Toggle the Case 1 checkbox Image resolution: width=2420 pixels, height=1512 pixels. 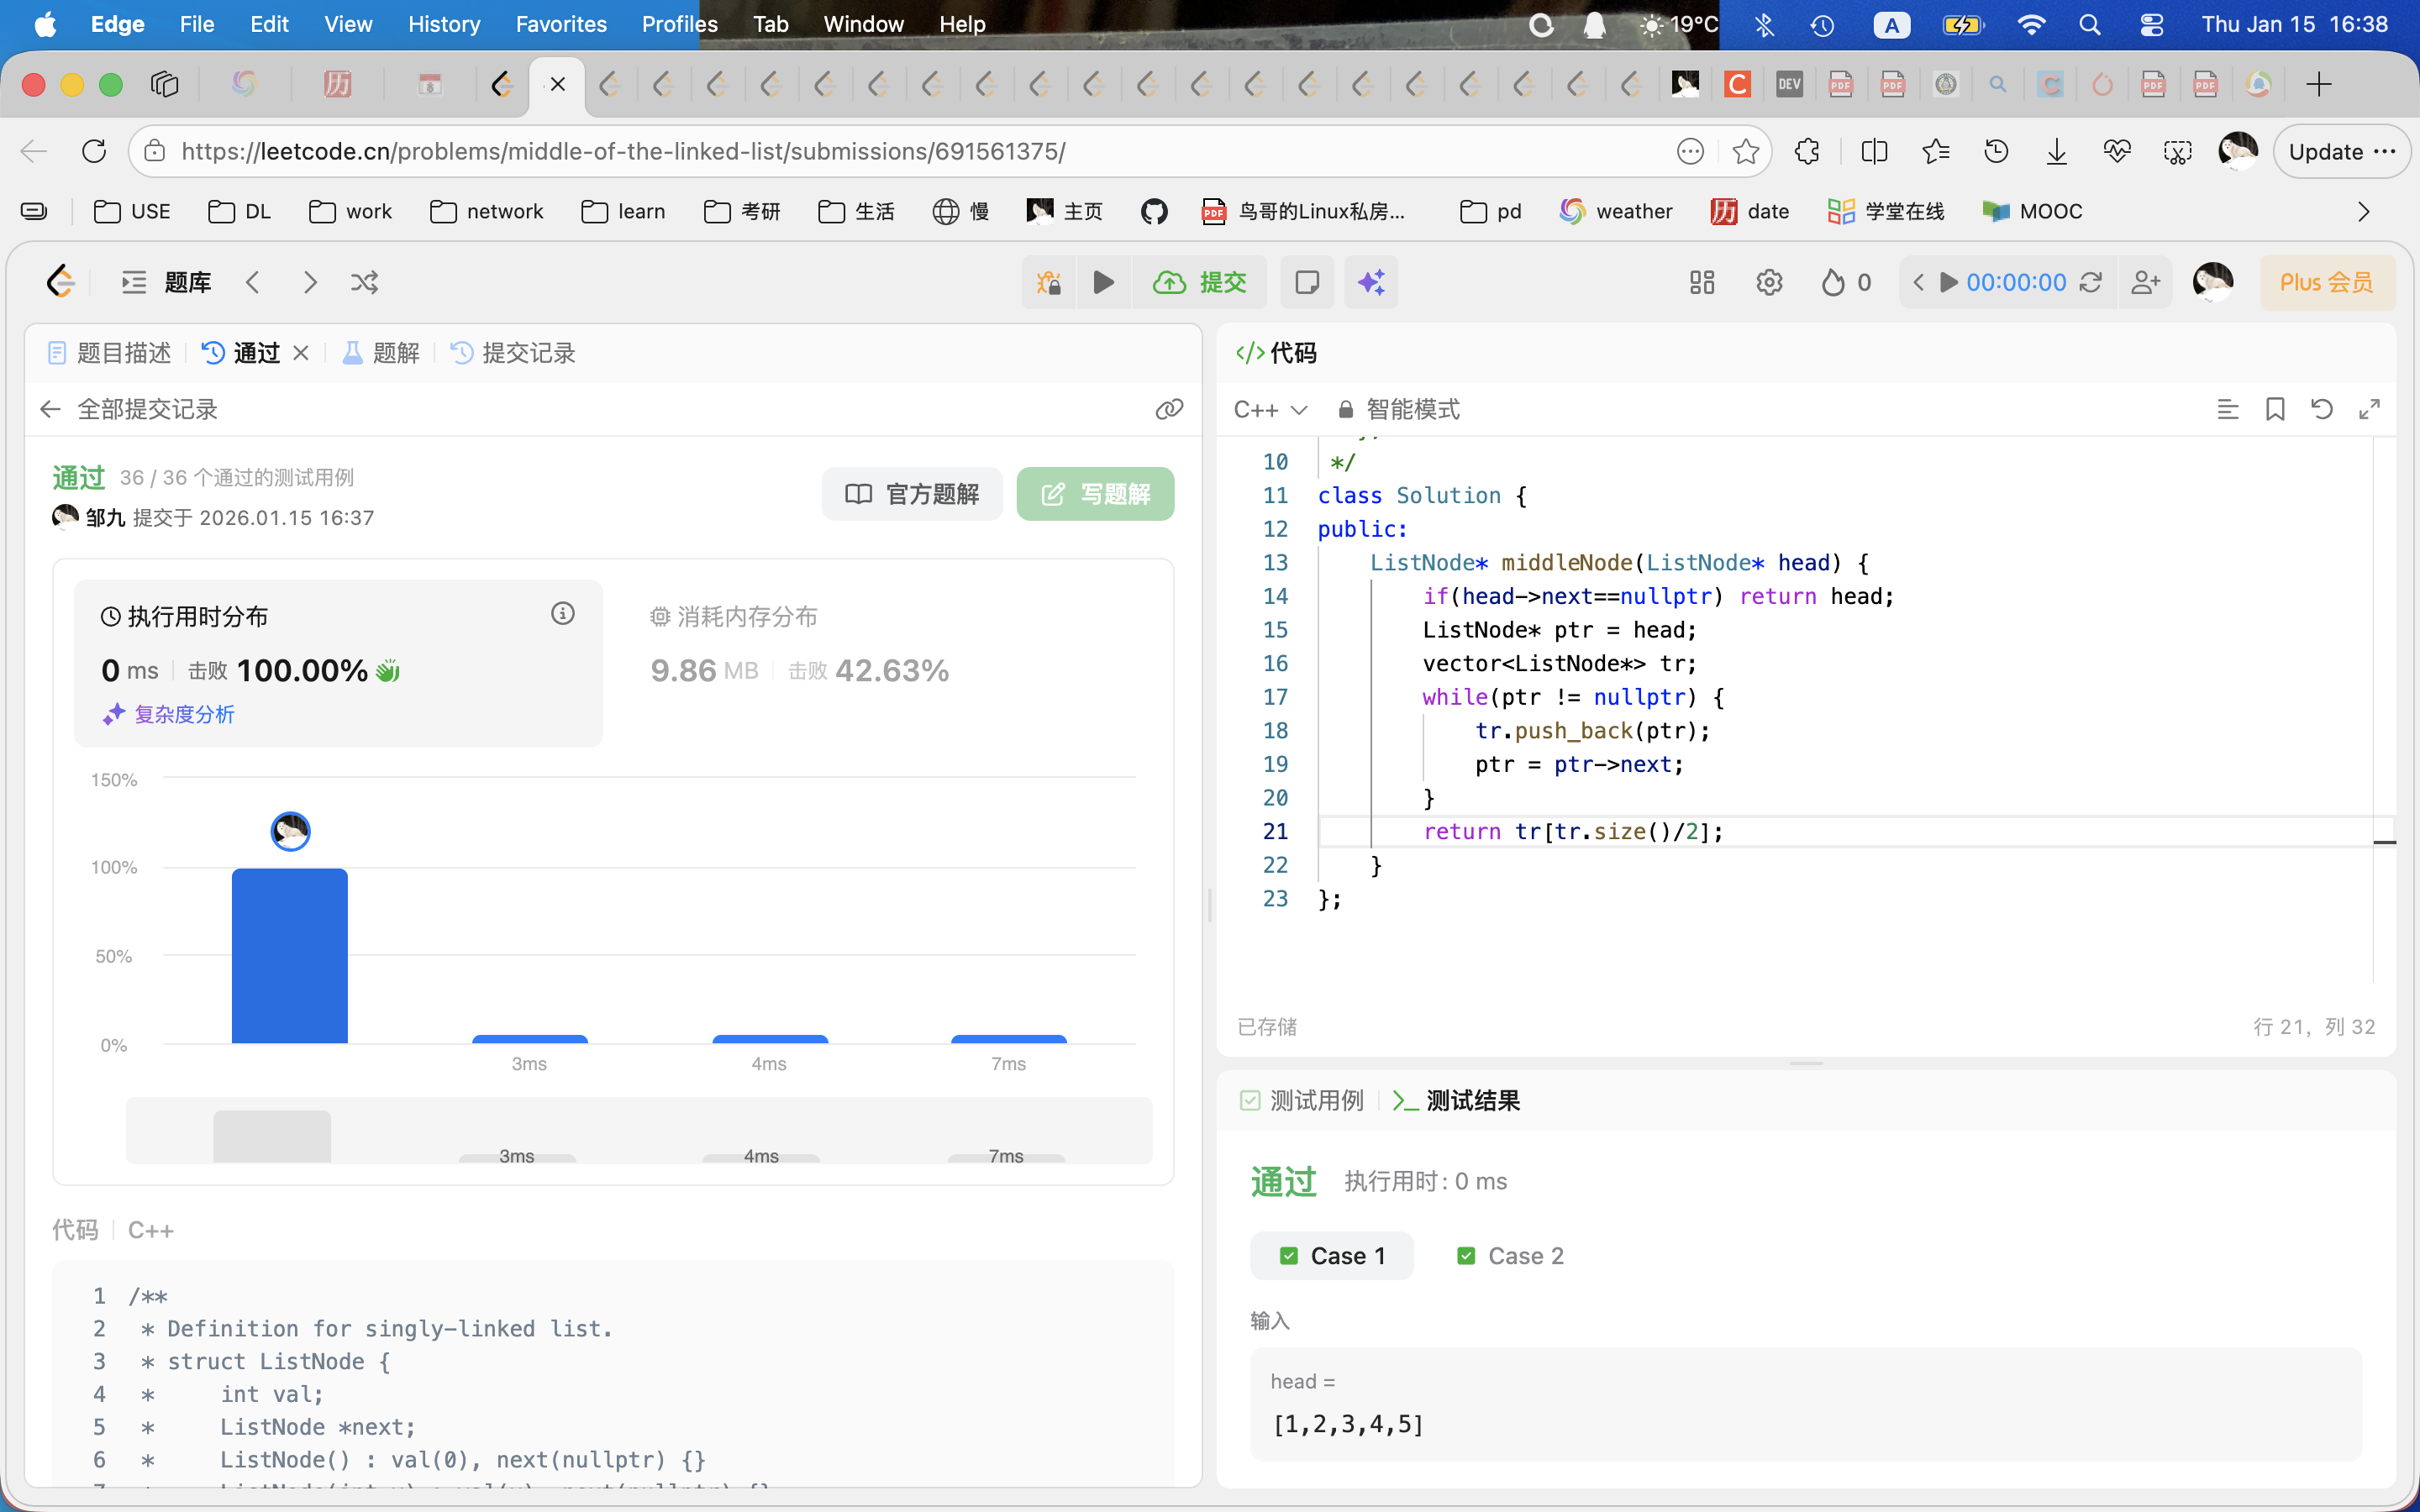(x=1290, y=1255)
